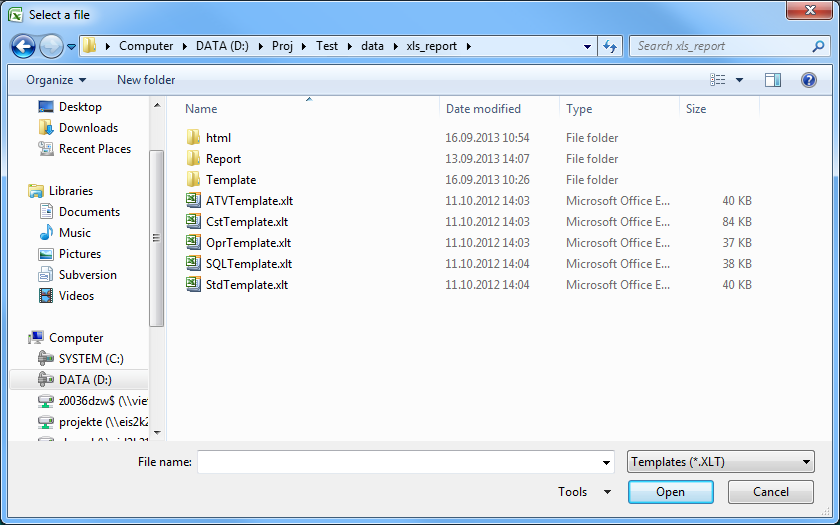Viewport: 840px width, 525px height.
Task: Select Desktop in navigation pane
Action: pyautogui.click(x=80, y=107)
